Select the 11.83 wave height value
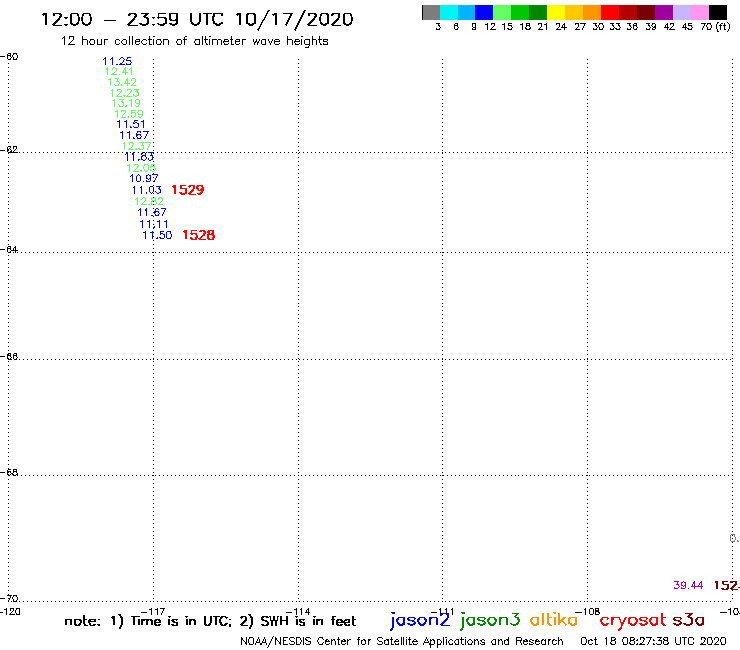 point(139,157)
